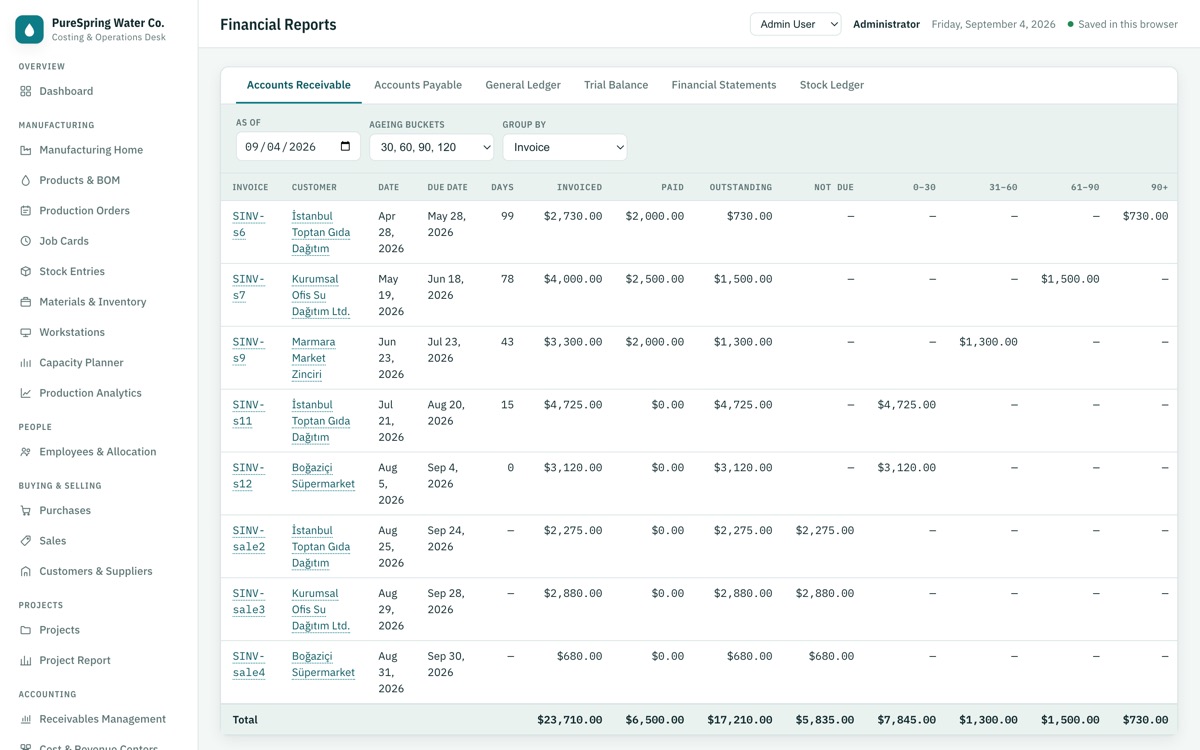The height and width of the screenshot is (750, 1200).
Task: Click the total outstanding $17,210.00 value
Action: (741, 720)
